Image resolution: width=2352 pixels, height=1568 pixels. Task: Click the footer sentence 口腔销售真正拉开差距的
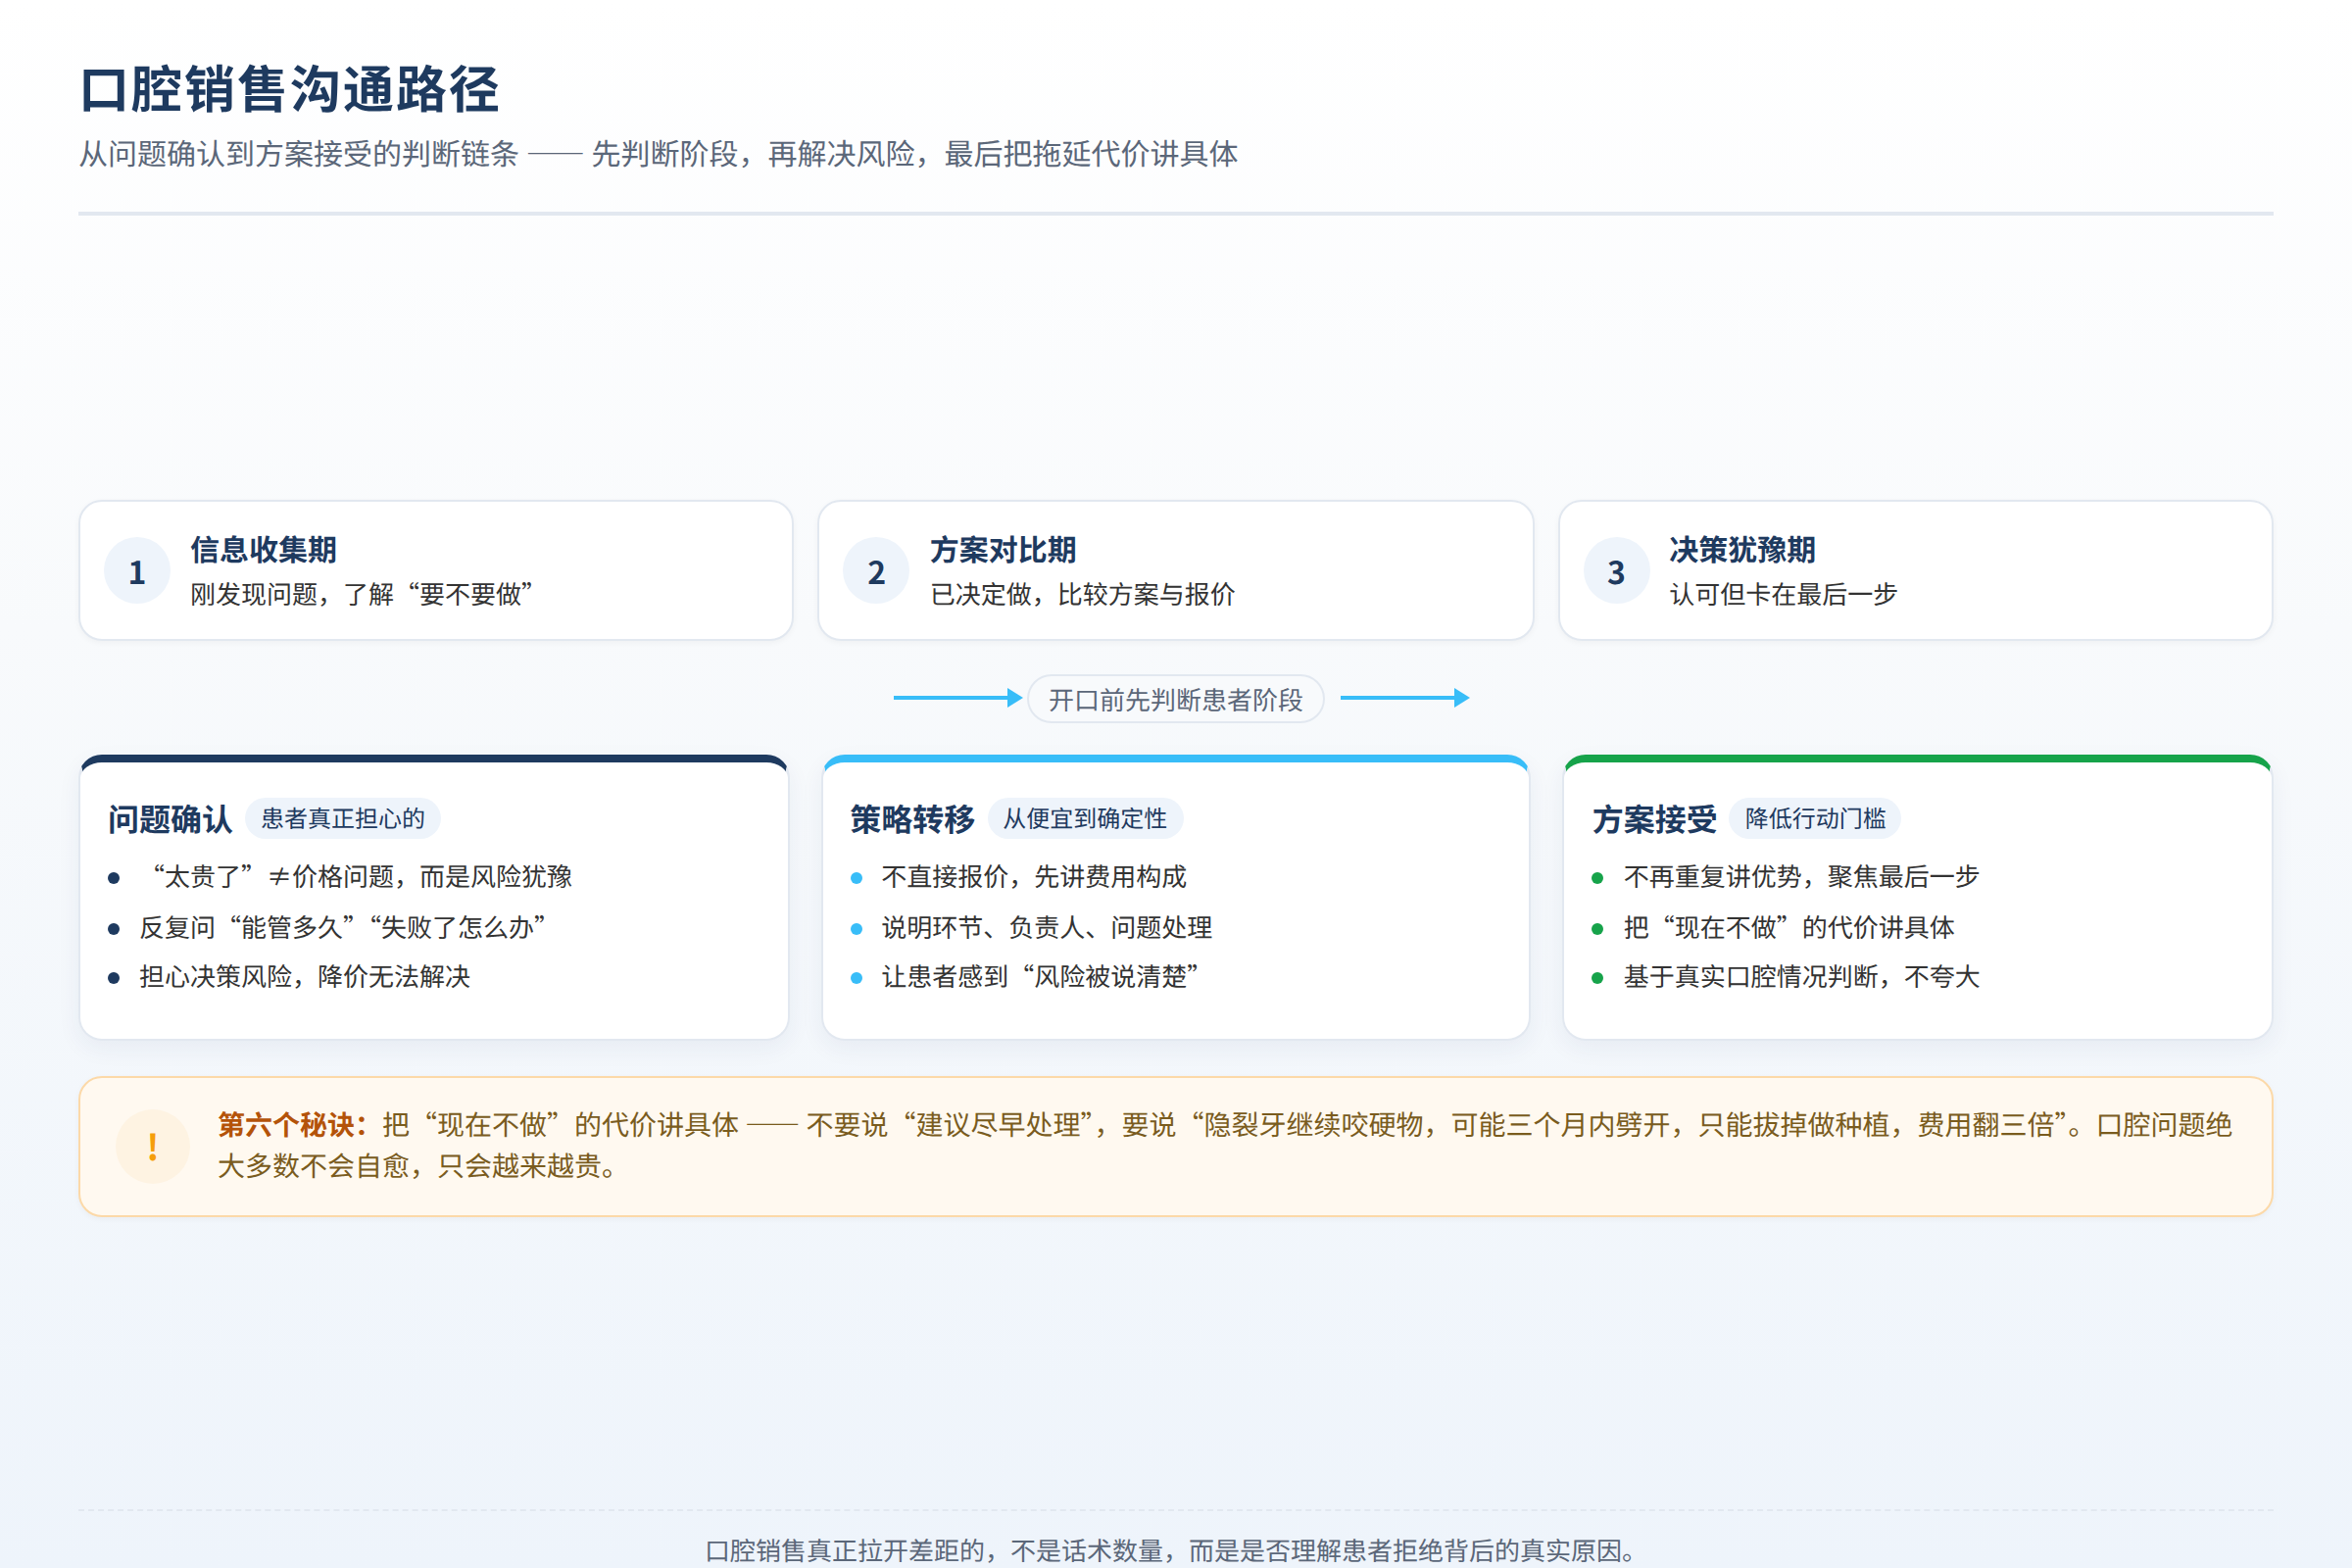(1174, 1550)
